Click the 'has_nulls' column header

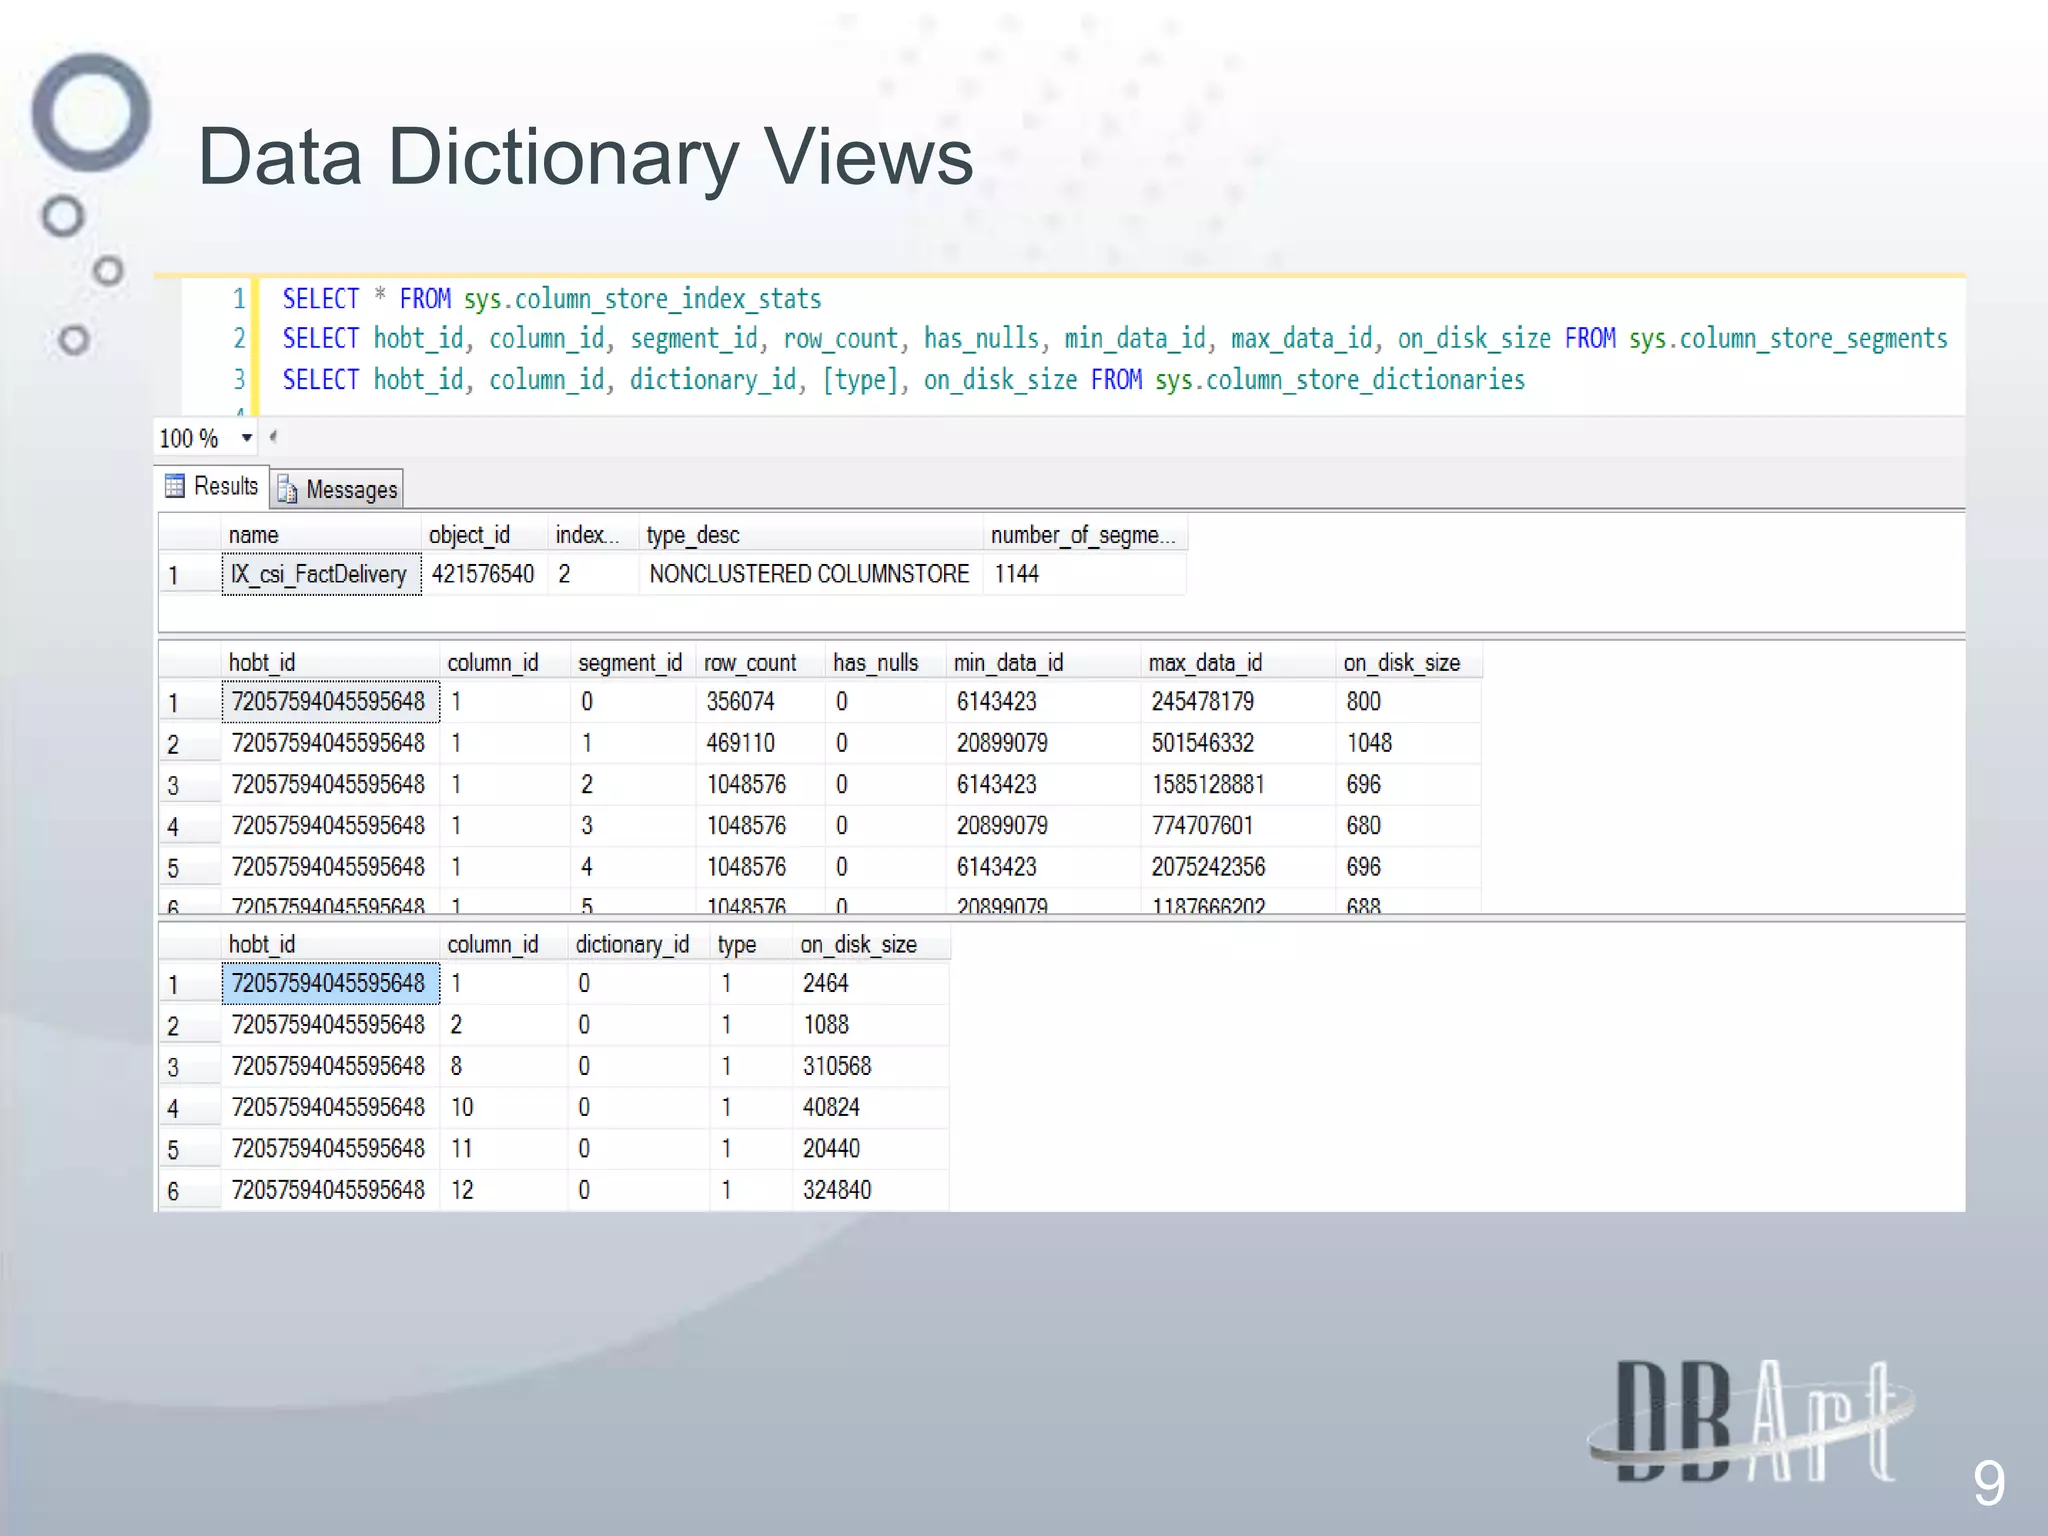884,662
